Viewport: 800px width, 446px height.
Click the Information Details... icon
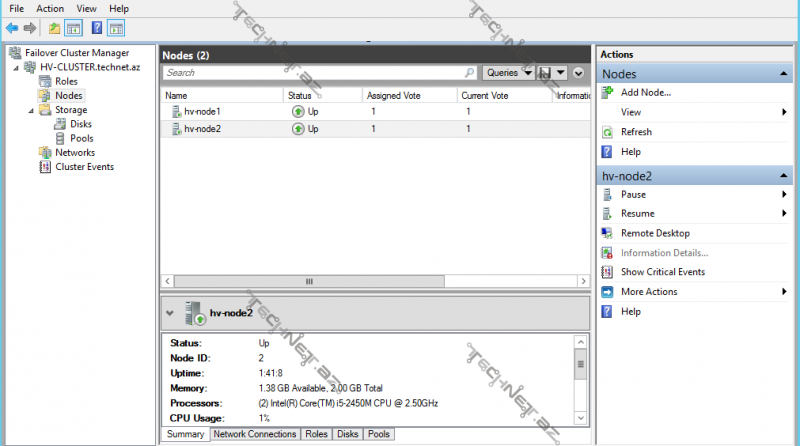(x=607, y=253)
